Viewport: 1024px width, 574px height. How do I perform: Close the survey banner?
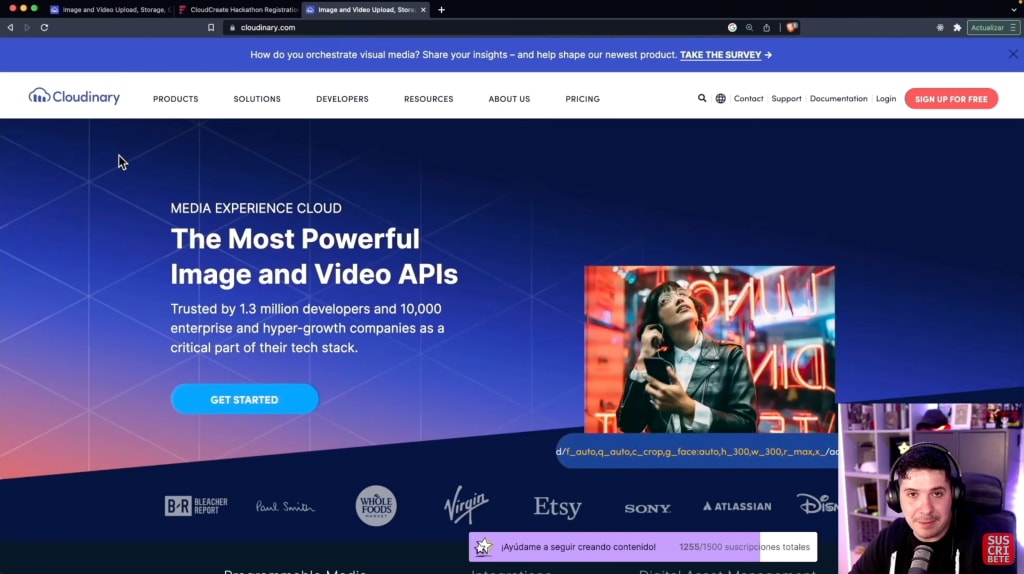(1012, 54)
